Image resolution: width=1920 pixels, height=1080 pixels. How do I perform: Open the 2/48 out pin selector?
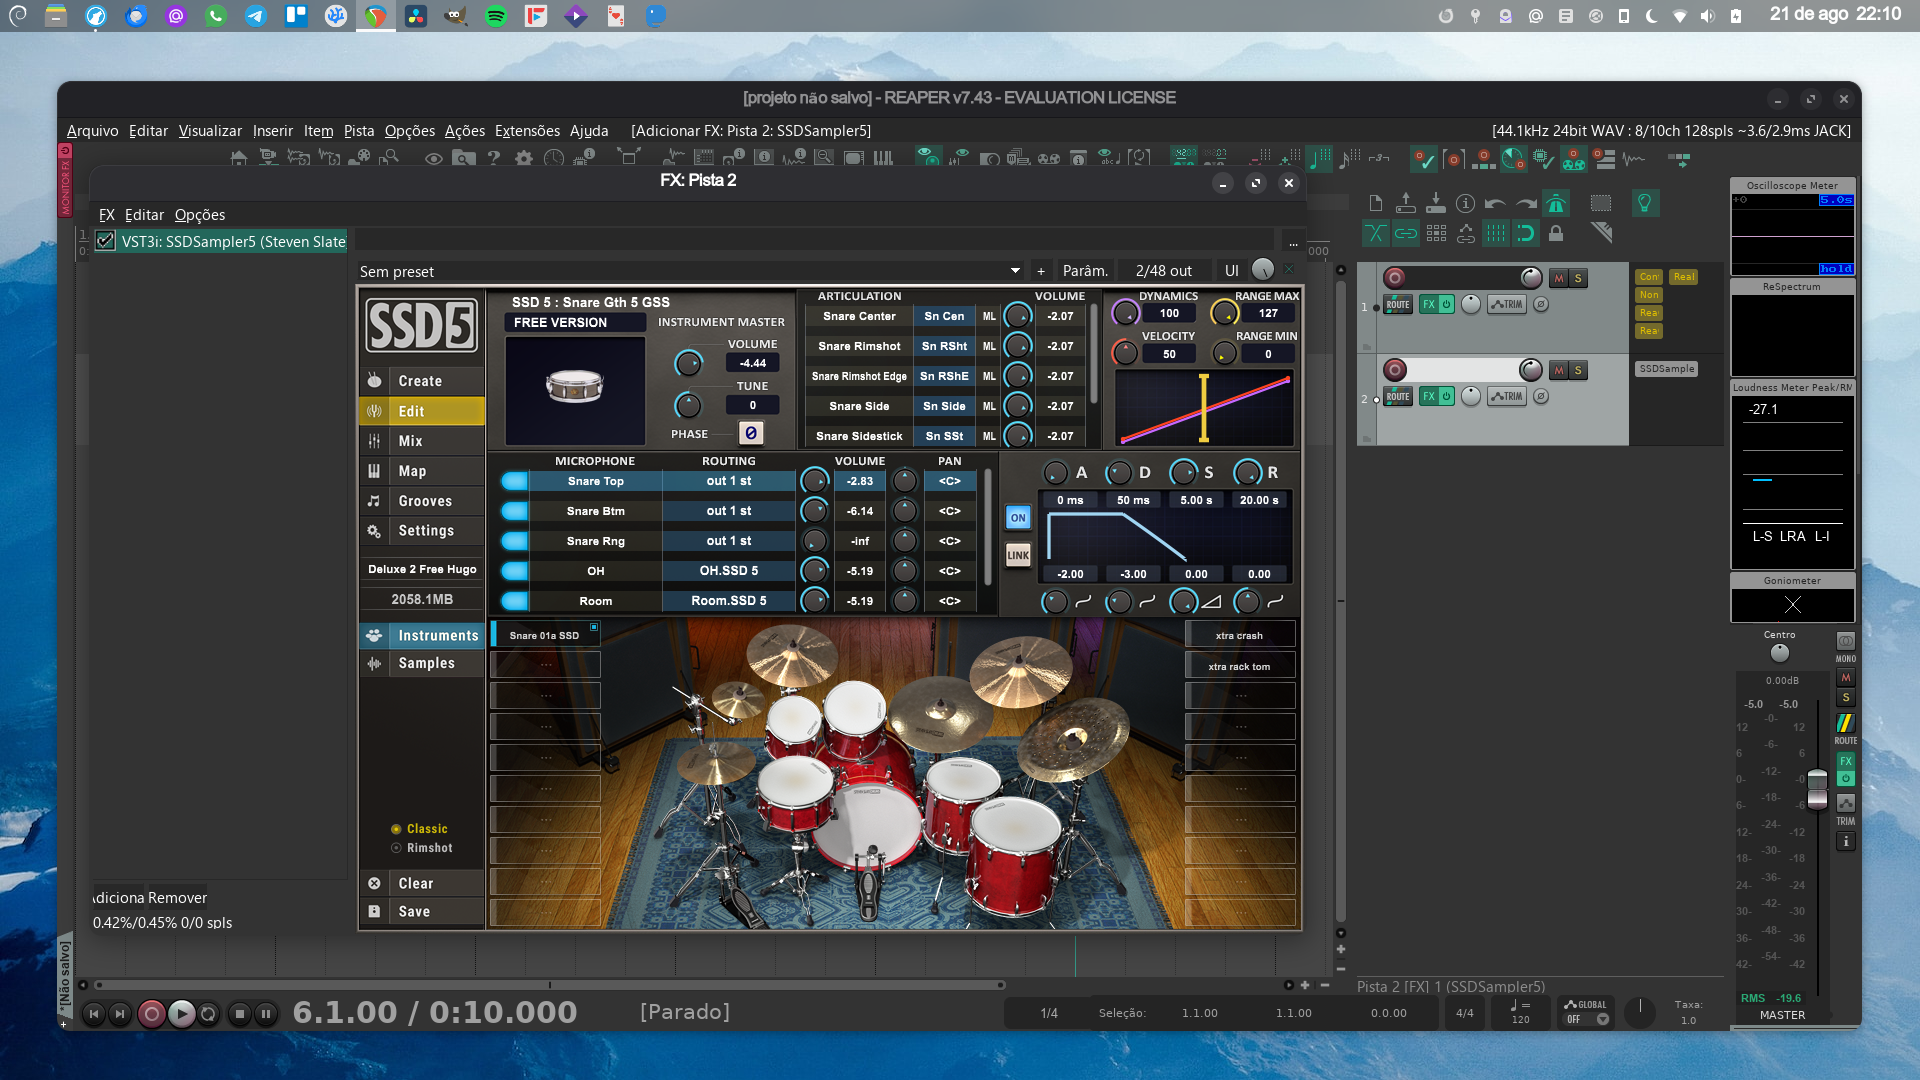coord(1163,271)
